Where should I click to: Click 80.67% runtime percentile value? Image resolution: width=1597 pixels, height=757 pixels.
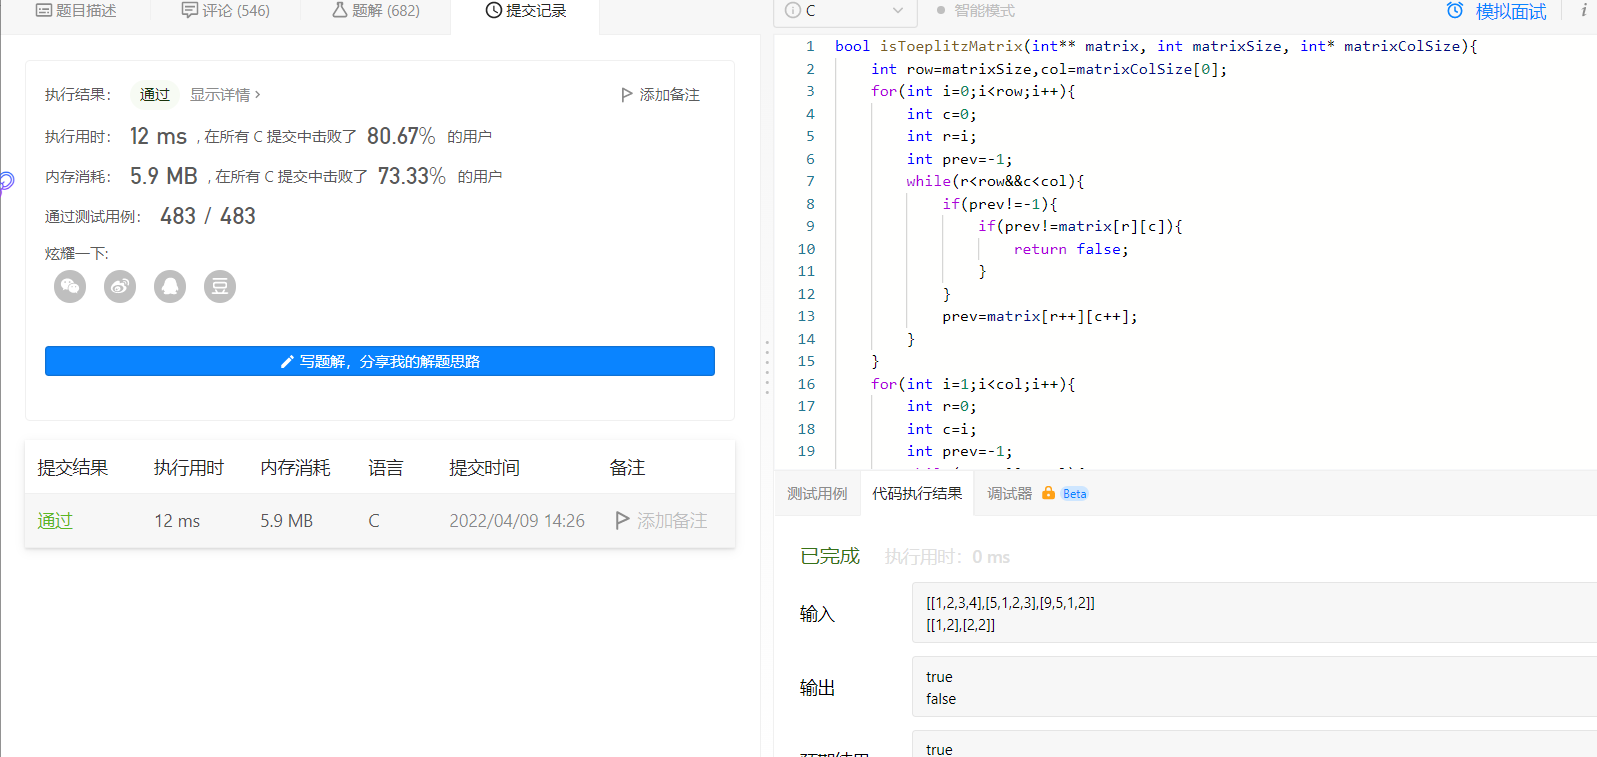(401, 136)
